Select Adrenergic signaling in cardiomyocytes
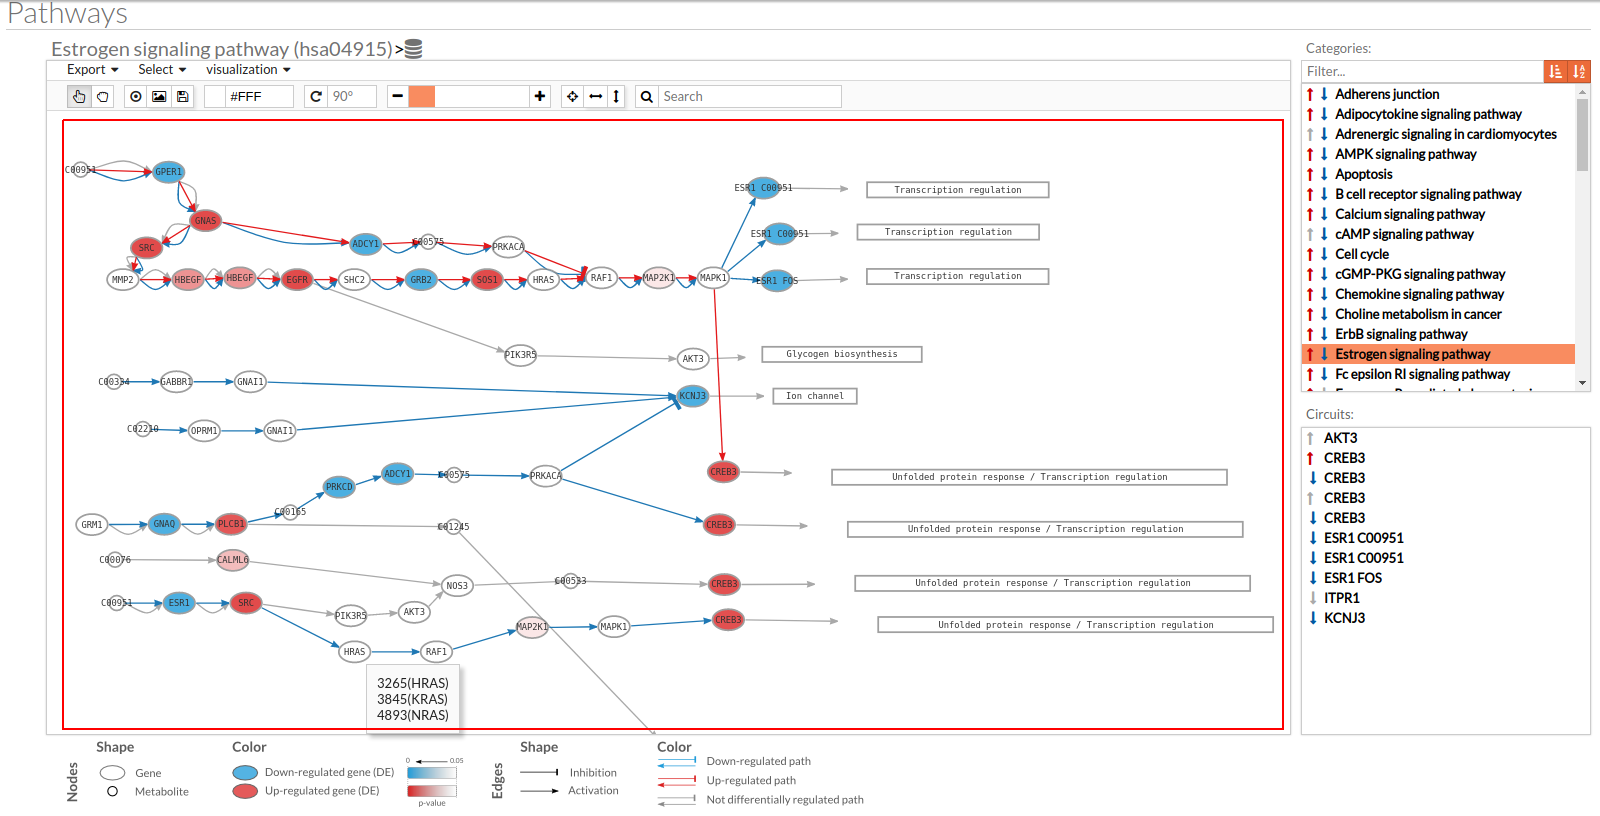The image size is (1600, 816). click(x=1445, y=134)
